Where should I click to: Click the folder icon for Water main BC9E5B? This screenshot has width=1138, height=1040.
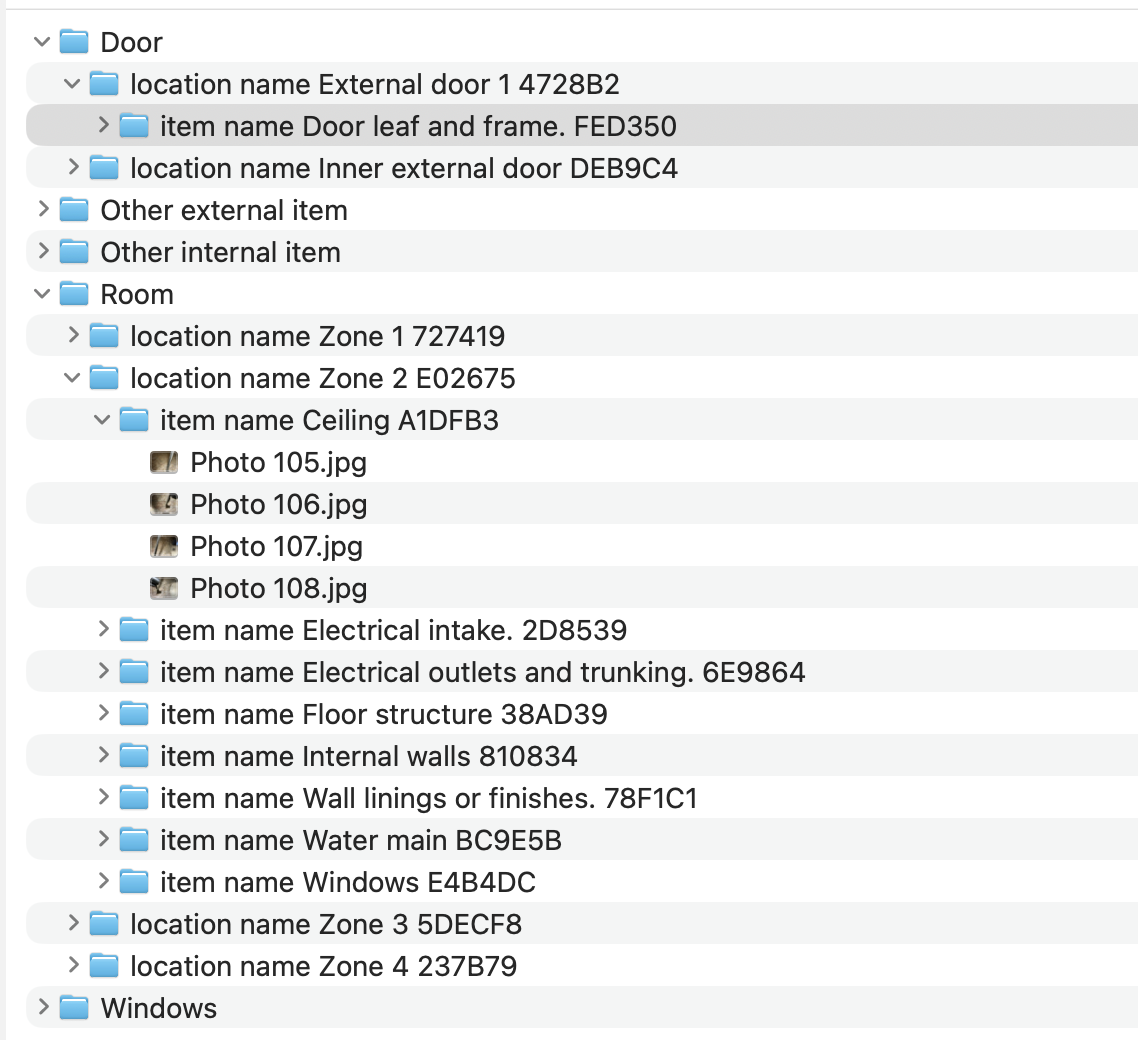point(134,840)
